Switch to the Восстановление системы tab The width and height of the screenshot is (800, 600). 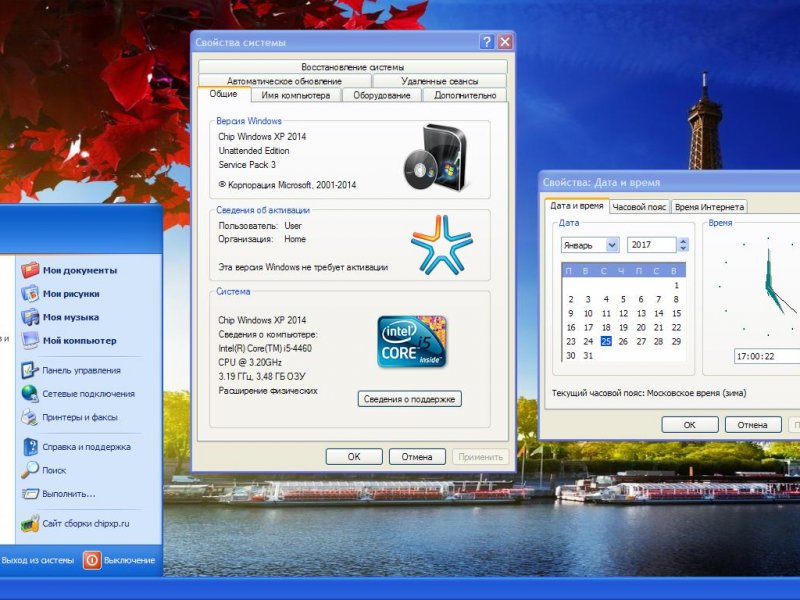(353, 67)
